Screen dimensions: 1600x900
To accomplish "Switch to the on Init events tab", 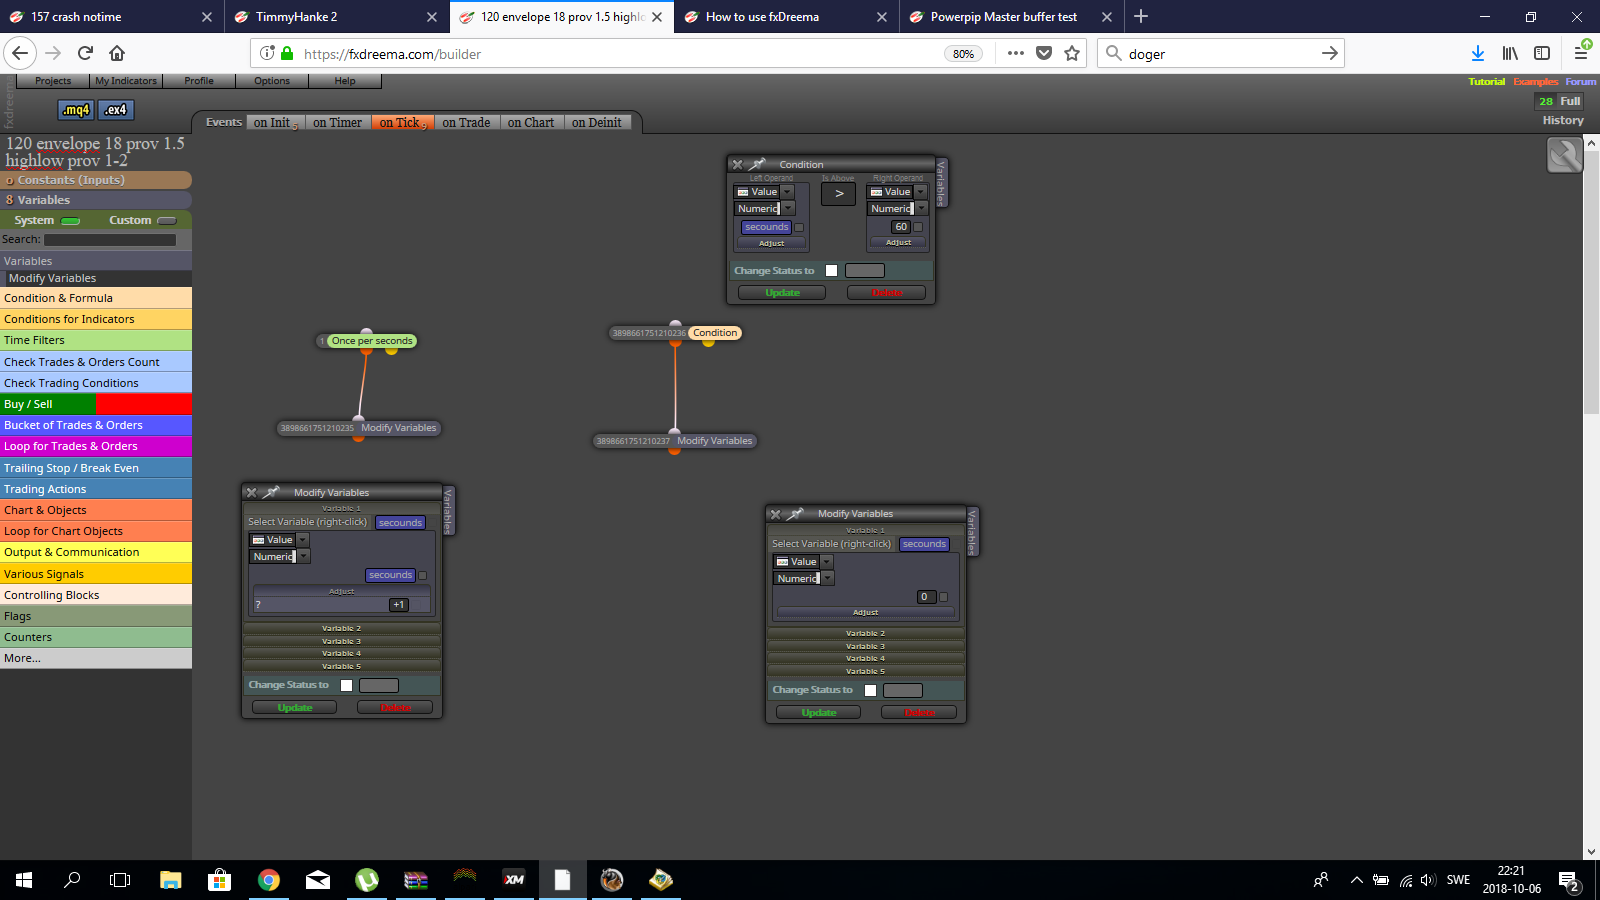I will [275, 122].
